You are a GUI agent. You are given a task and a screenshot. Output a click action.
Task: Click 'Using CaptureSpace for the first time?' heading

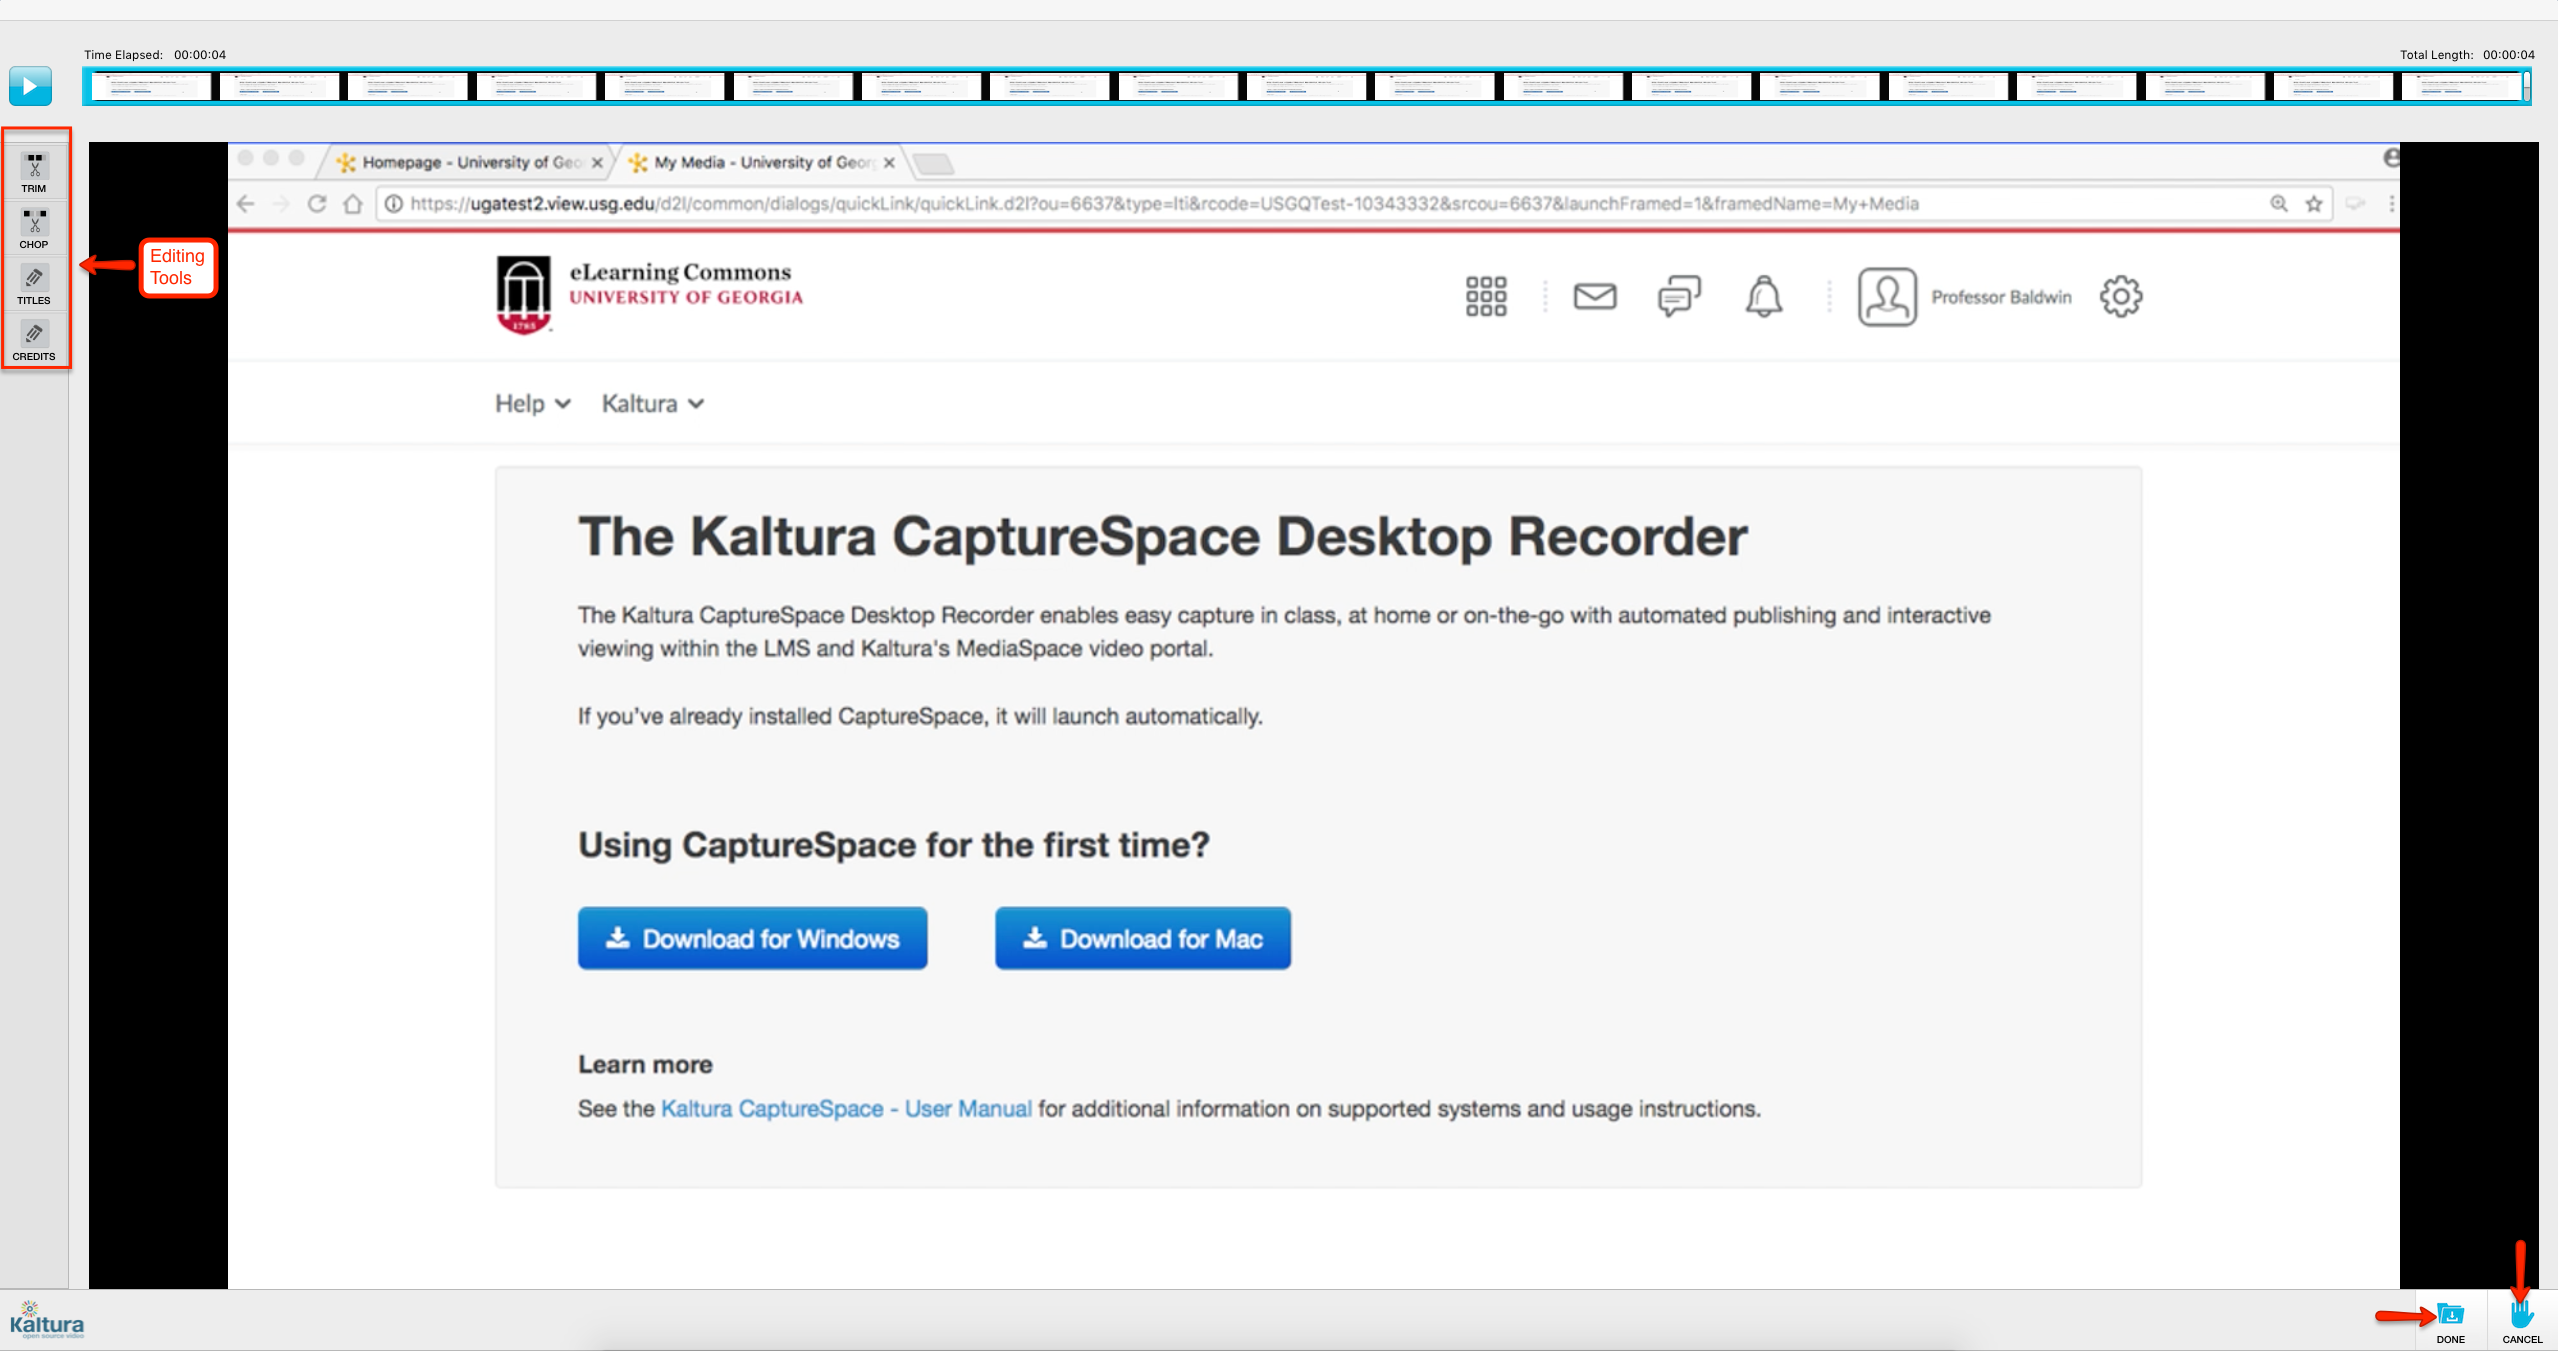[894, 846]
